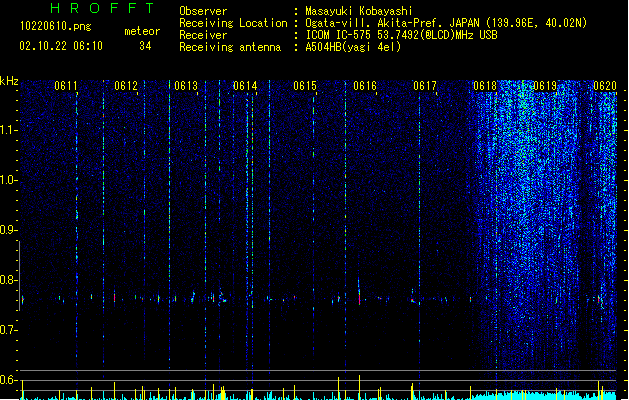Click the 0612 time marker

point(126,86)
